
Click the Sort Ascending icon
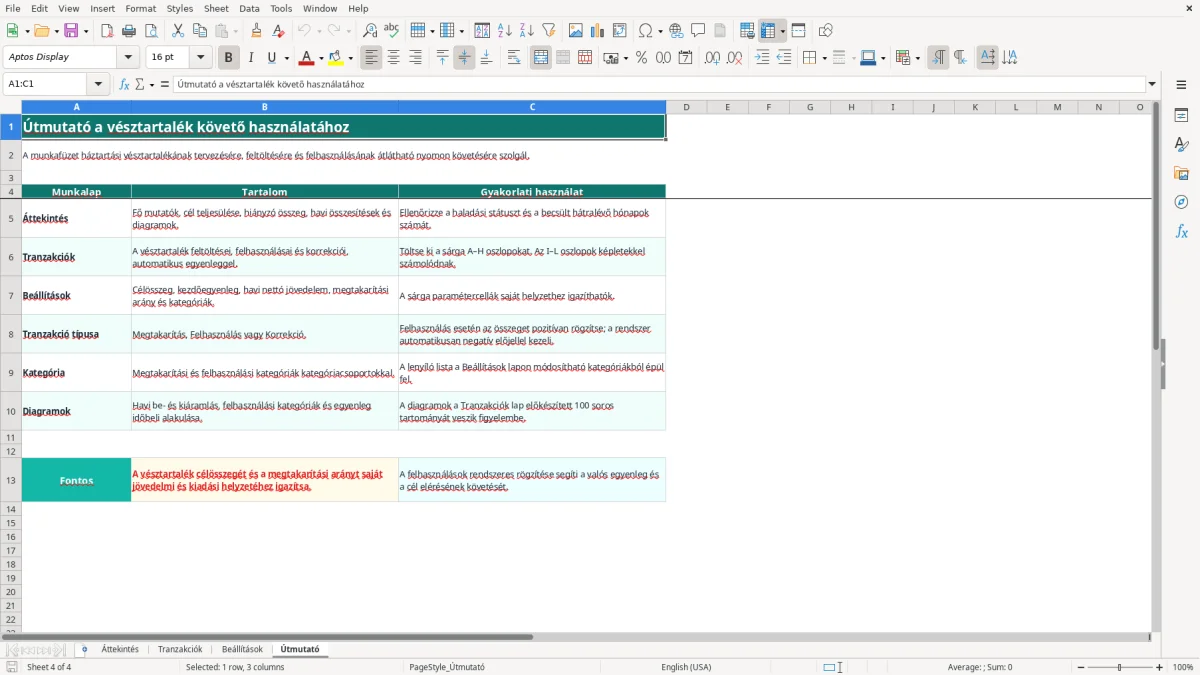pos(504,31)
